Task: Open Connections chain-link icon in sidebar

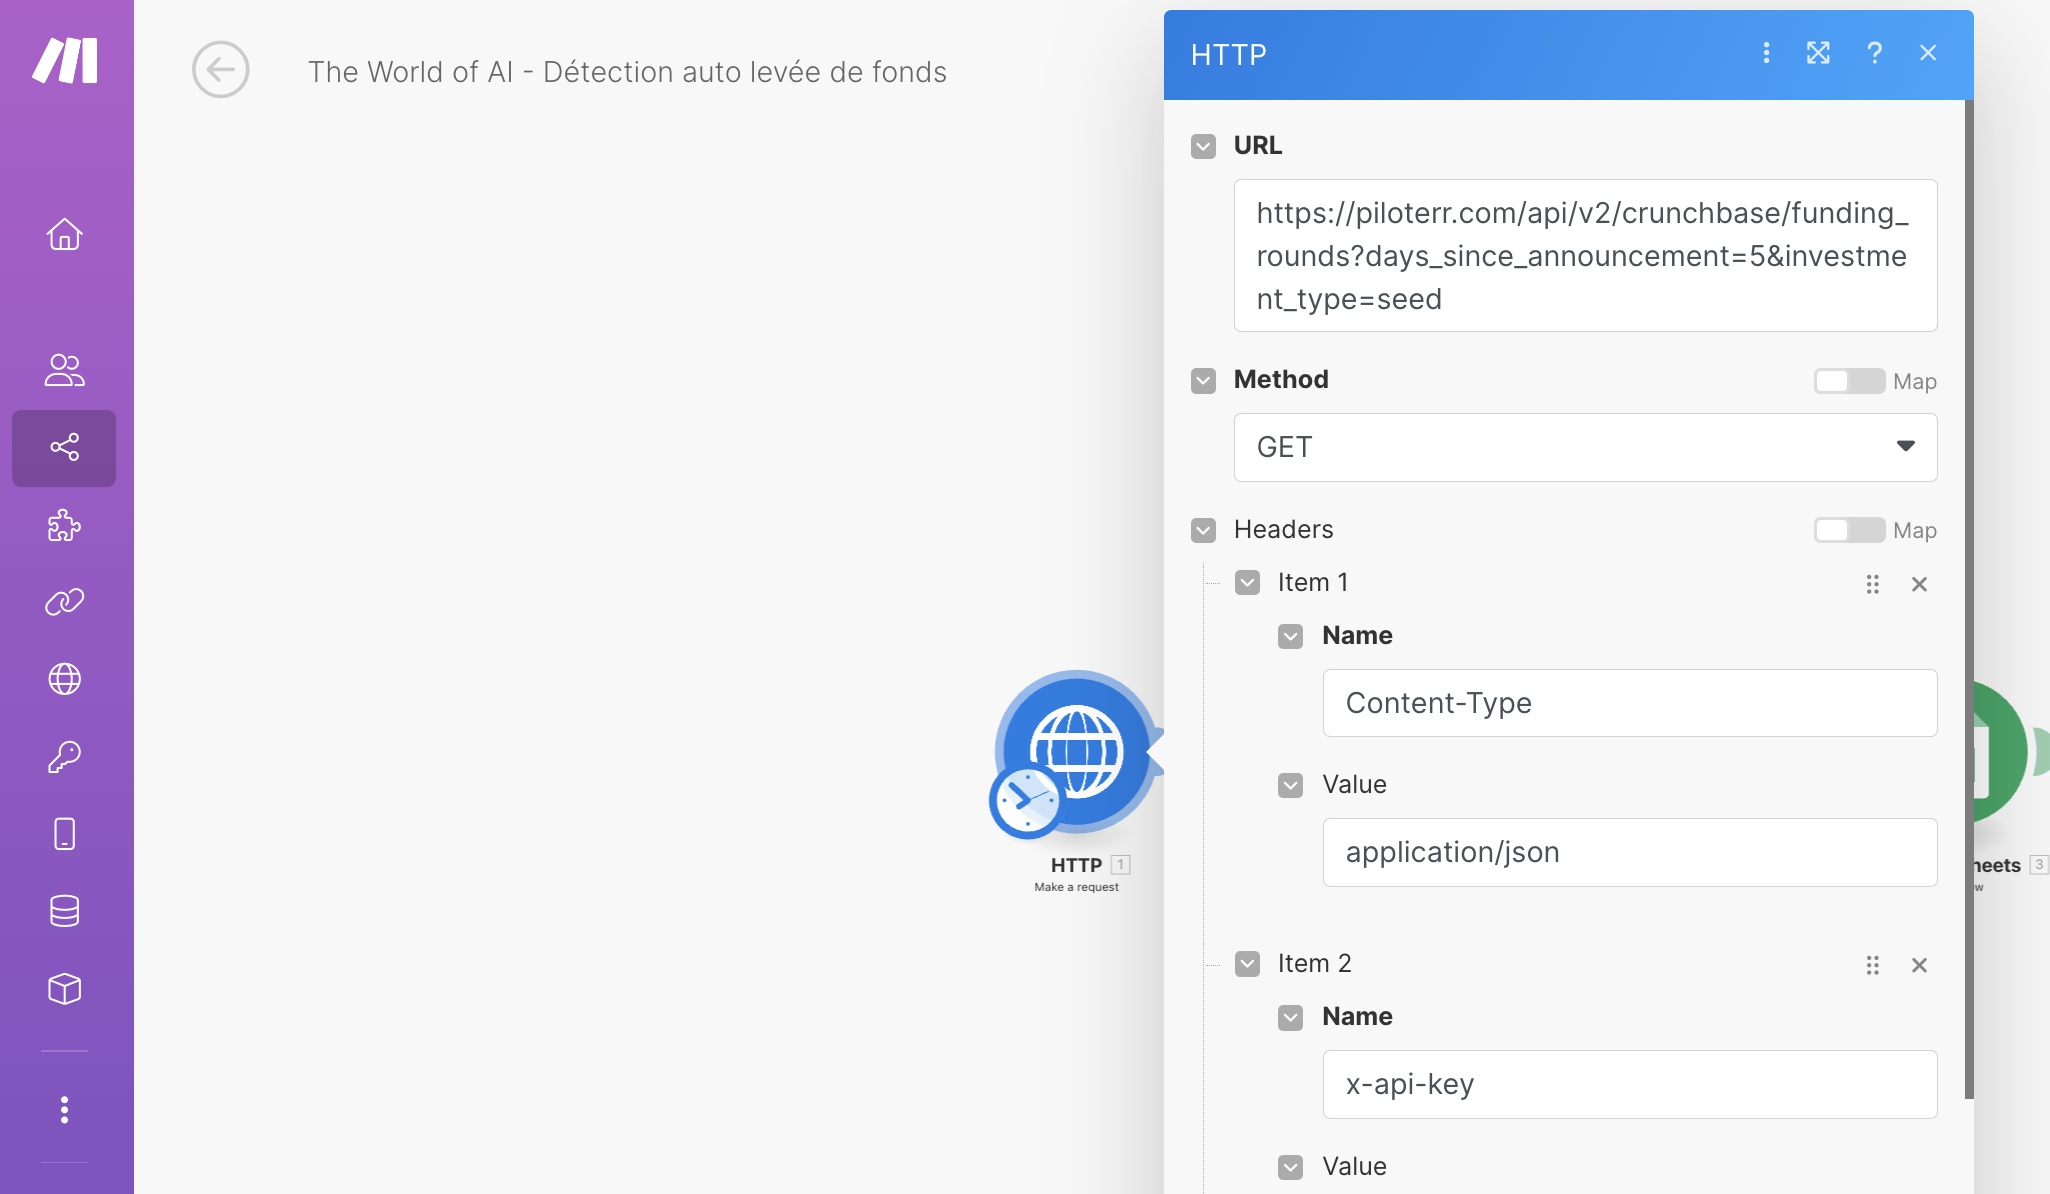Action: click(x=64, y=602)
